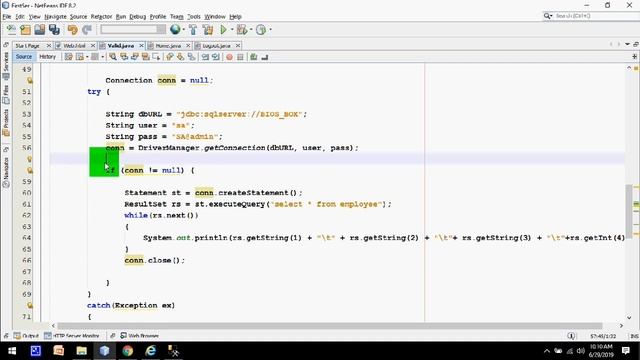Click the Search input field at top right
This screenshot has height=360, width=640.
tap(597, 16)
